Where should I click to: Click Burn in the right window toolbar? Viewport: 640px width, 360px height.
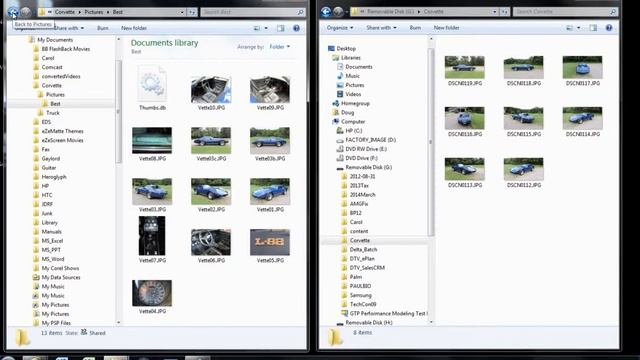pyautogui.click(x=415, y=28)
